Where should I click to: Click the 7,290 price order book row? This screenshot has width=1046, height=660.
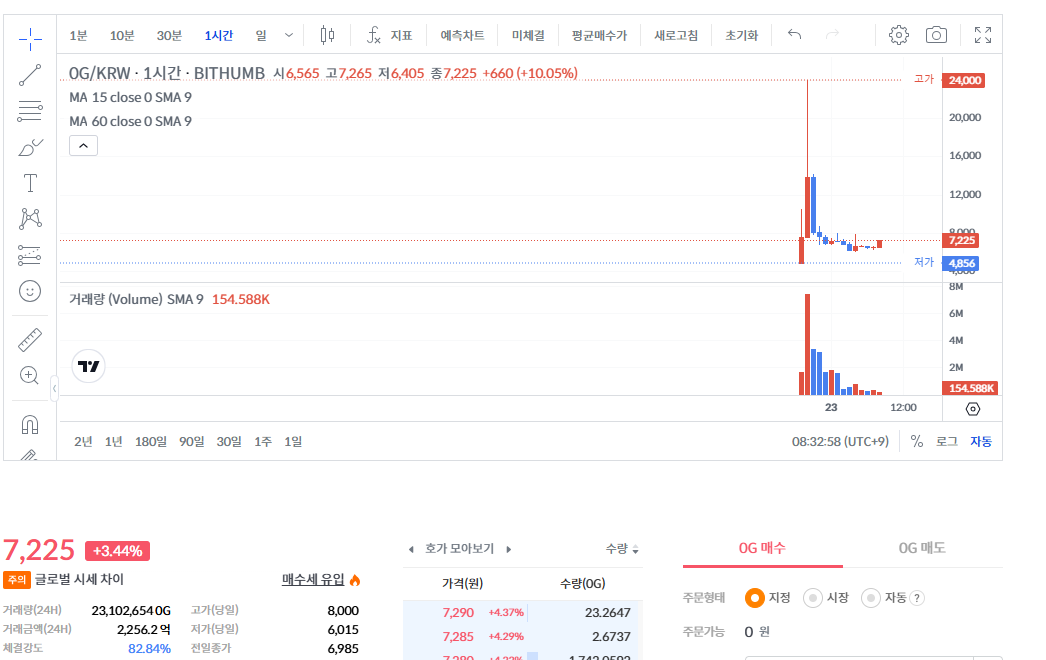pos(522,613)
